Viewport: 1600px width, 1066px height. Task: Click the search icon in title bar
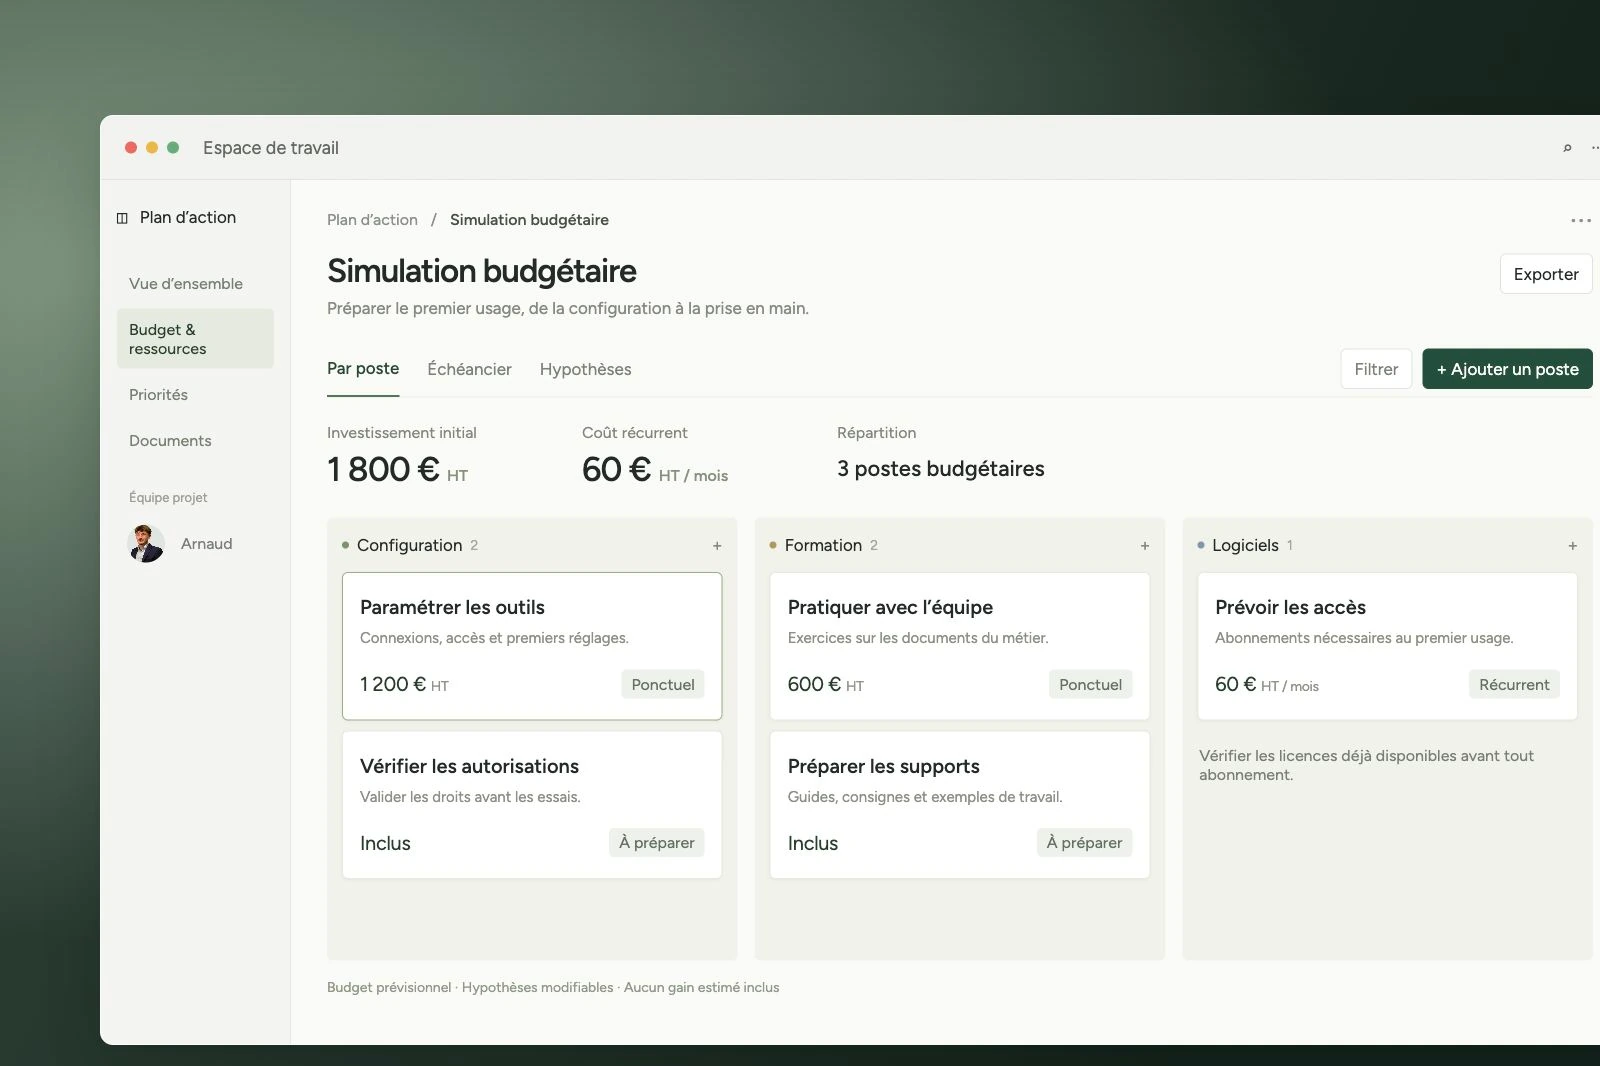coord(1567,148)
